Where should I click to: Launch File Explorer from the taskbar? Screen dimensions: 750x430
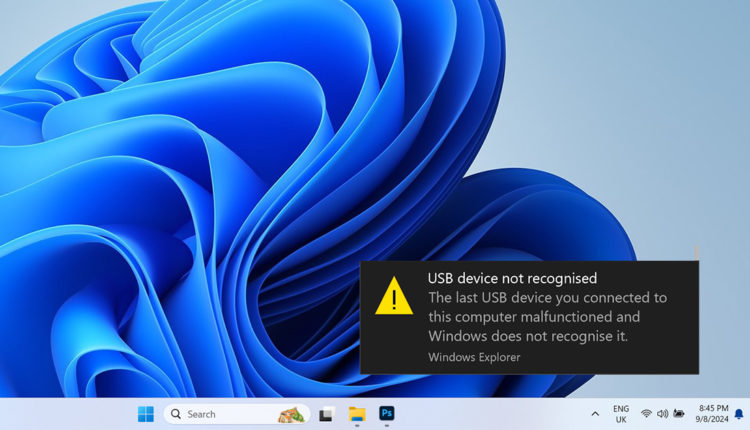point(357,414)
